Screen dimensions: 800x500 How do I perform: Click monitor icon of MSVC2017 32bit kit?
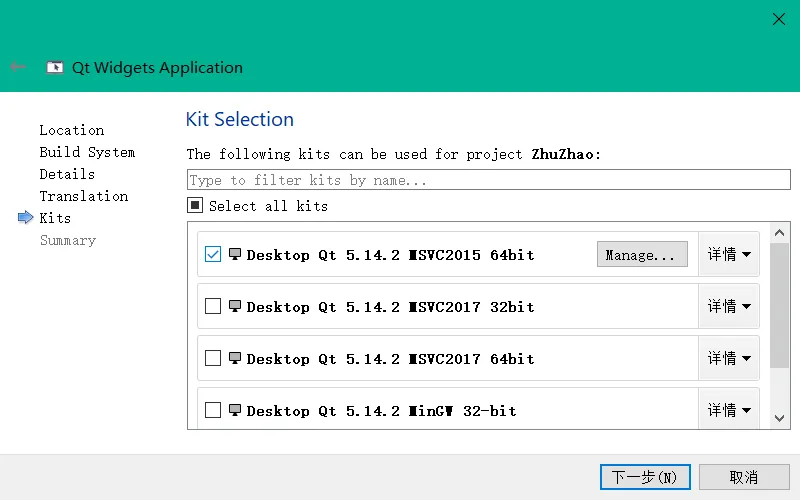point(235,306)
